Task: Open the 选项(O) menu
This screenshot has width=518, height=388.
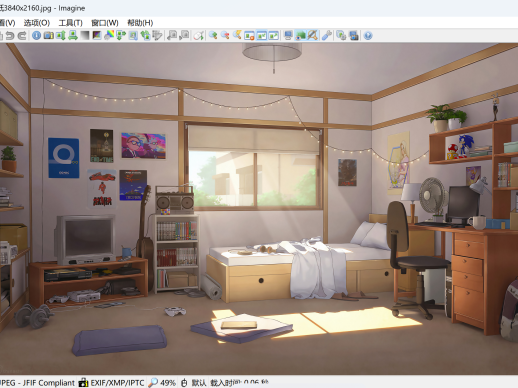Action: point(37,23)
